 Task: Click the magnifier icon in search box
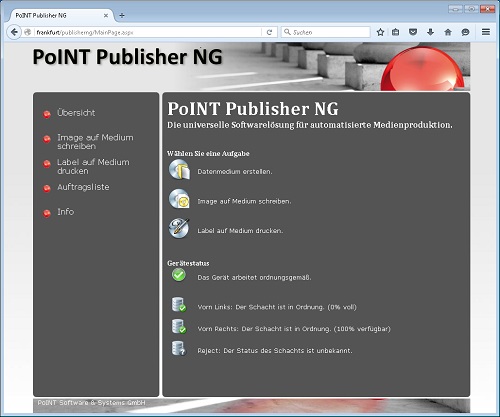[287, 32]
